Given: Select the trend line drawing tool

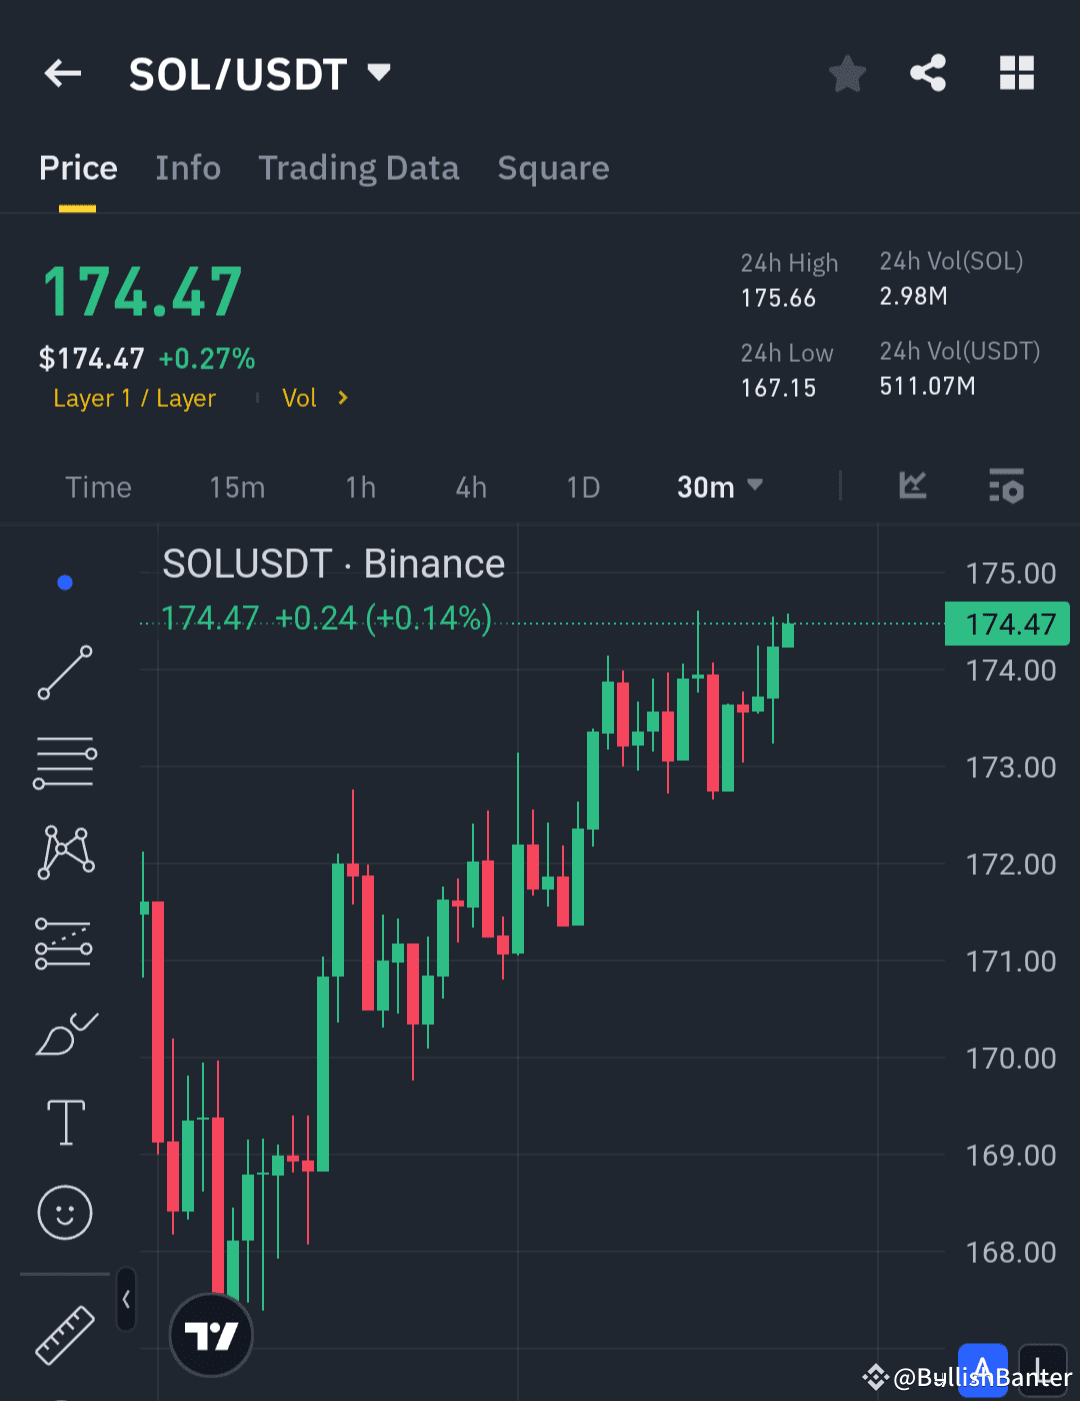Looking at the screenshot, I should [64, 671].
